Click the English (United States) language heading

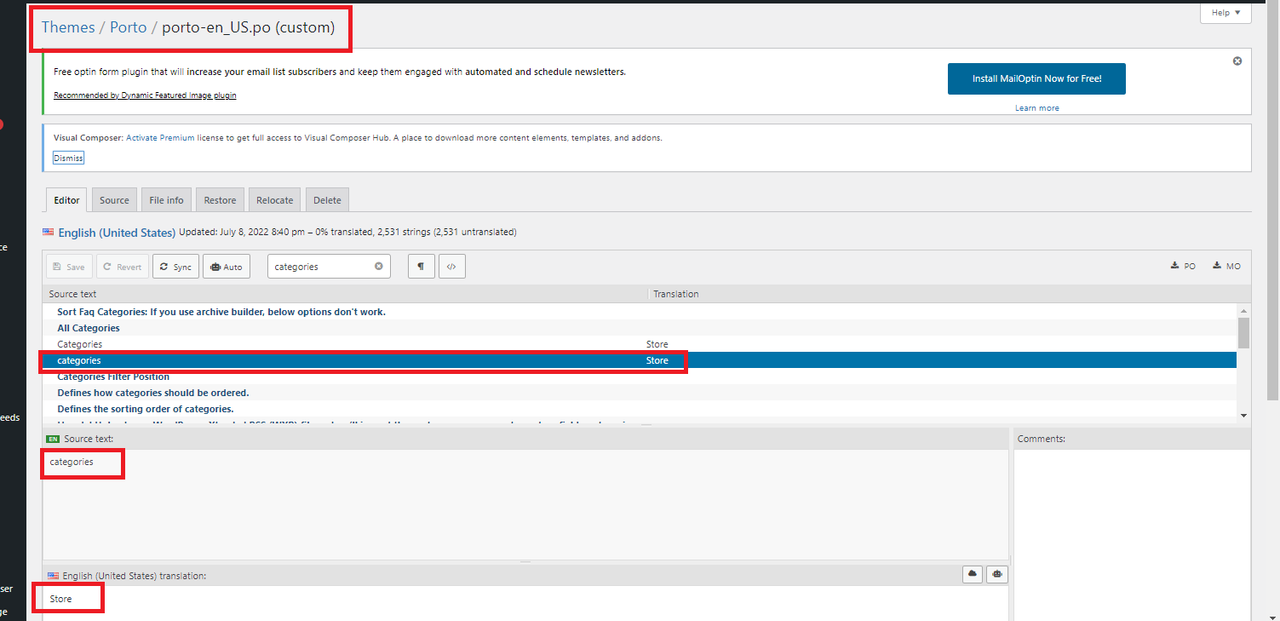(x=117, y=232)
